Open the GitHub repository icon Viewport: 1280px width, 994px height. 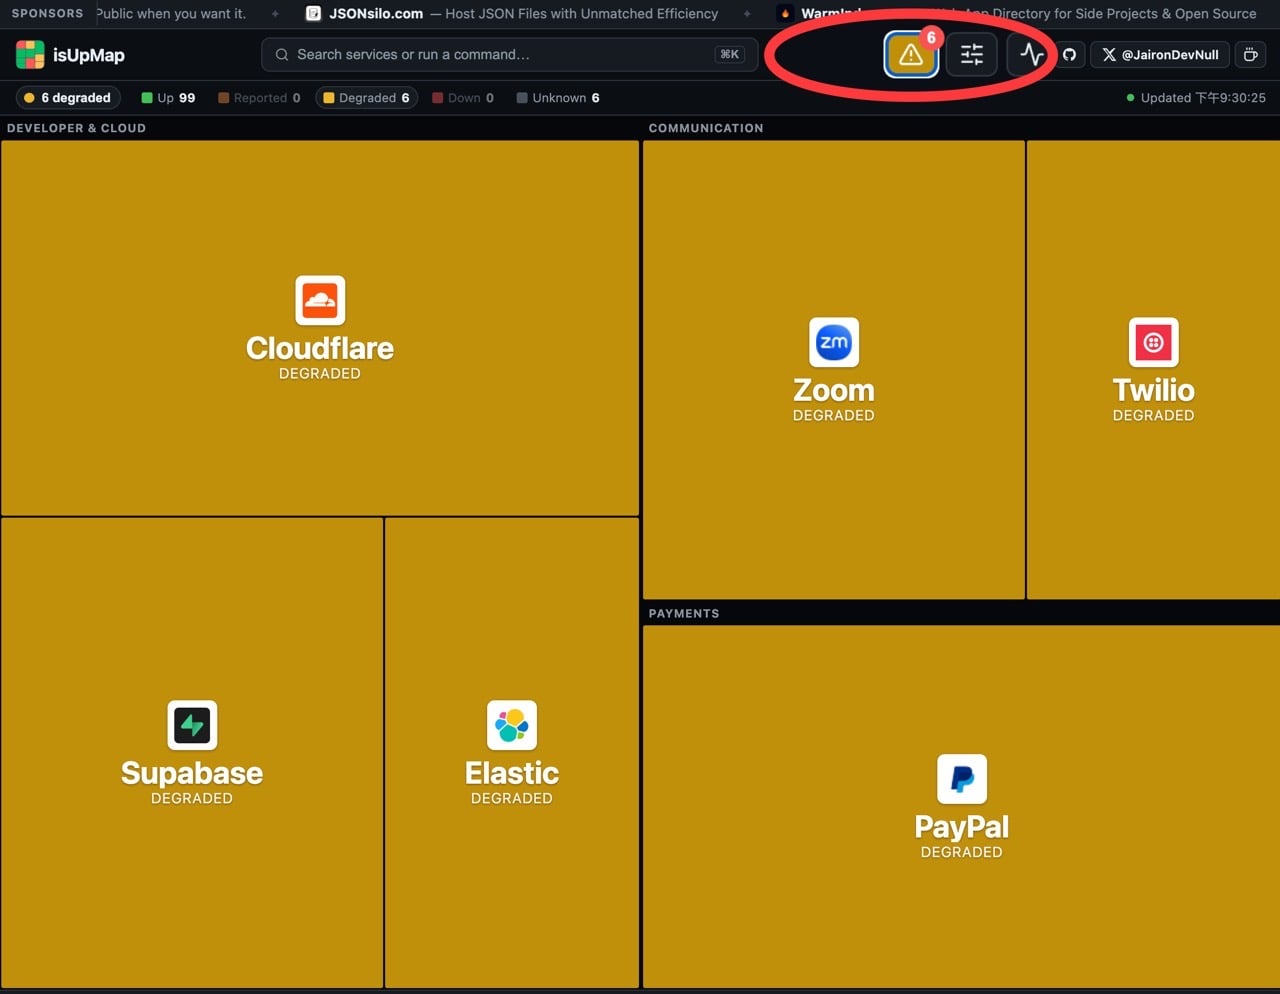(x=1069, y=55)
